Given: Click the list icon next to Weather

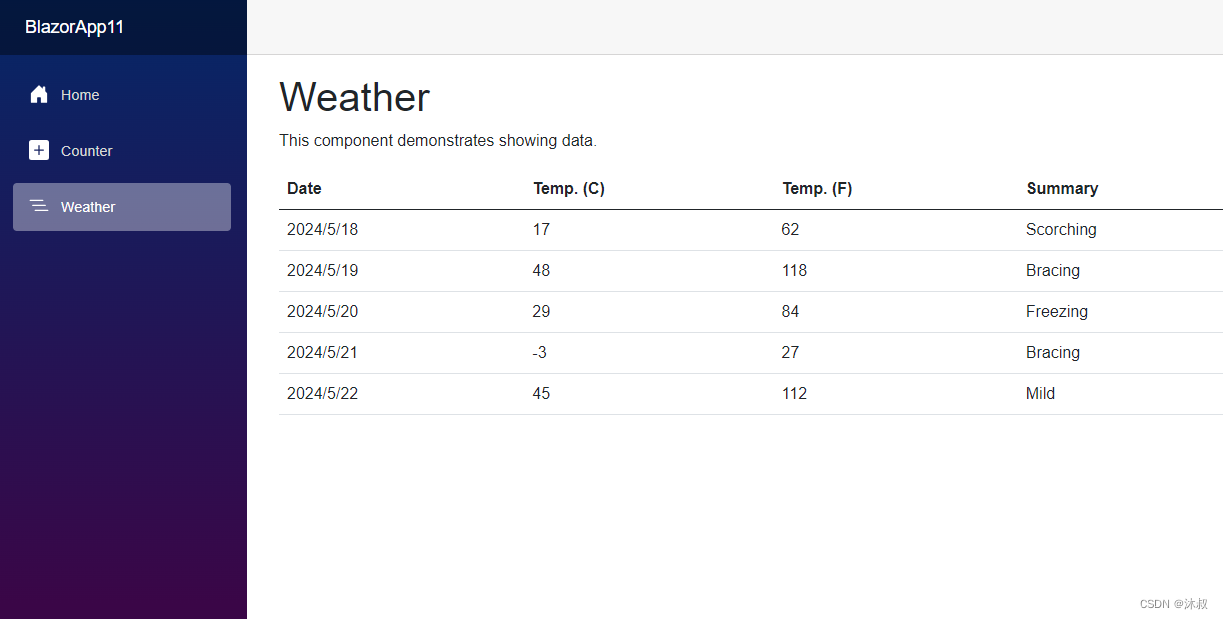Looking at the screenshot, I should coord(38,206).
